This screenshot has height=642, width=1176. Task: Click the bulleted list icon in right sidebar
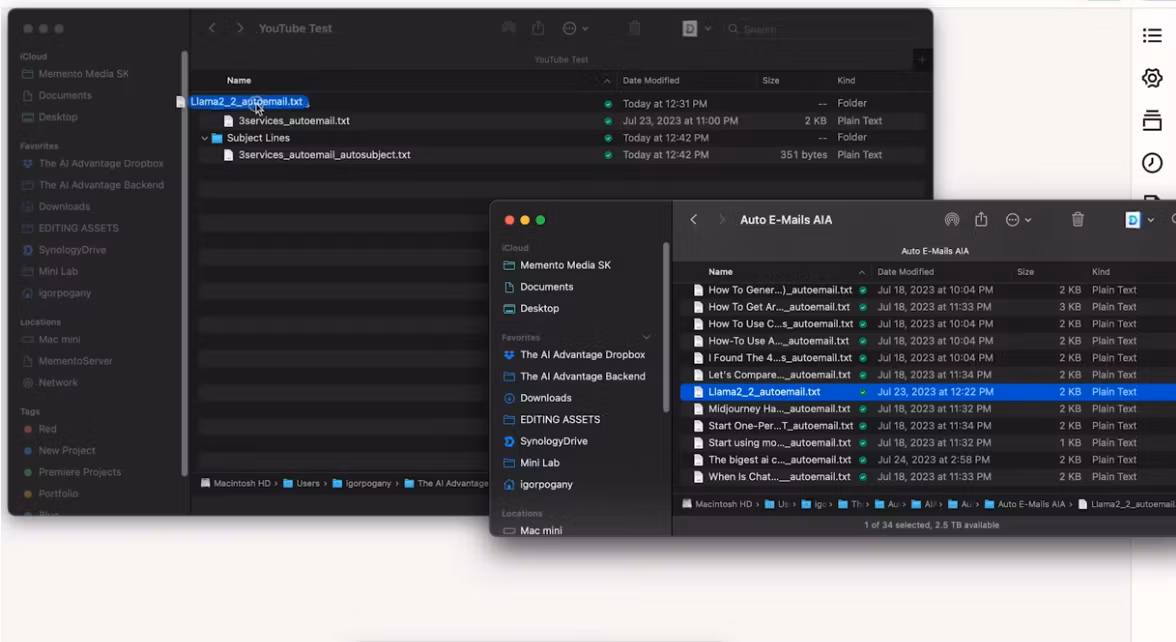[x=1152, y=36]
